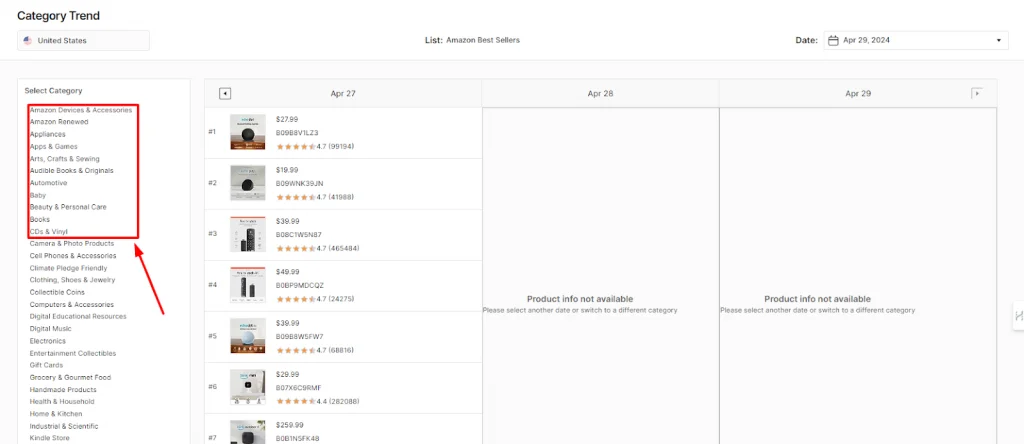Select the Audible Books & Originals category

[71, 171]
